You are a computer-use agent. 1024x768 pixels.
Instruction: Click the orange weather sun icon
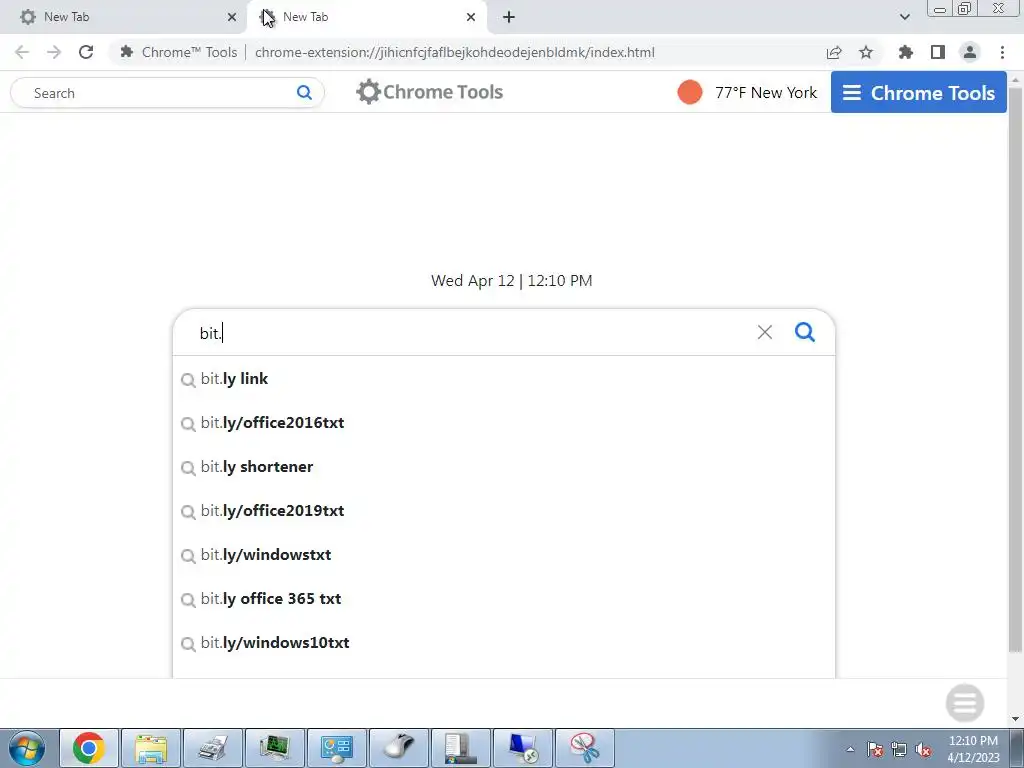(x=690, y=93)
